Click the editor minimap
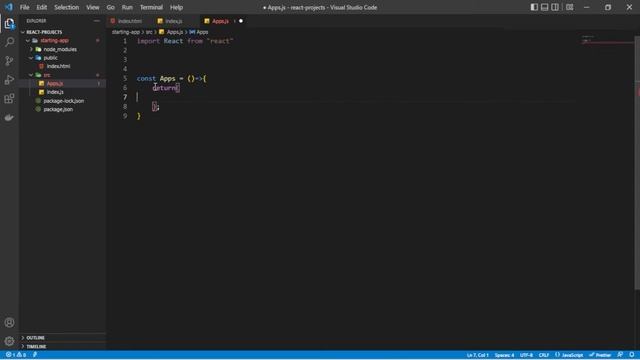The height and width of the screenshot is (360, 640). pyautogui.click(x=607, y=41)
